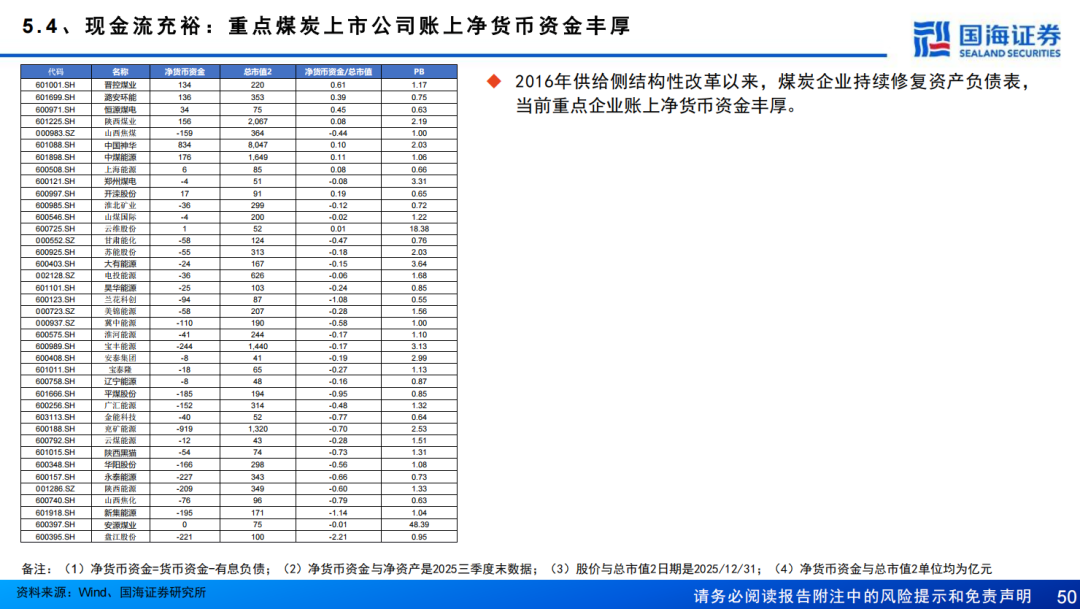The height and width of the screenshot is (609, 1080).
Task: Select the 中国神华 name cell
Action: coord(120,144)
